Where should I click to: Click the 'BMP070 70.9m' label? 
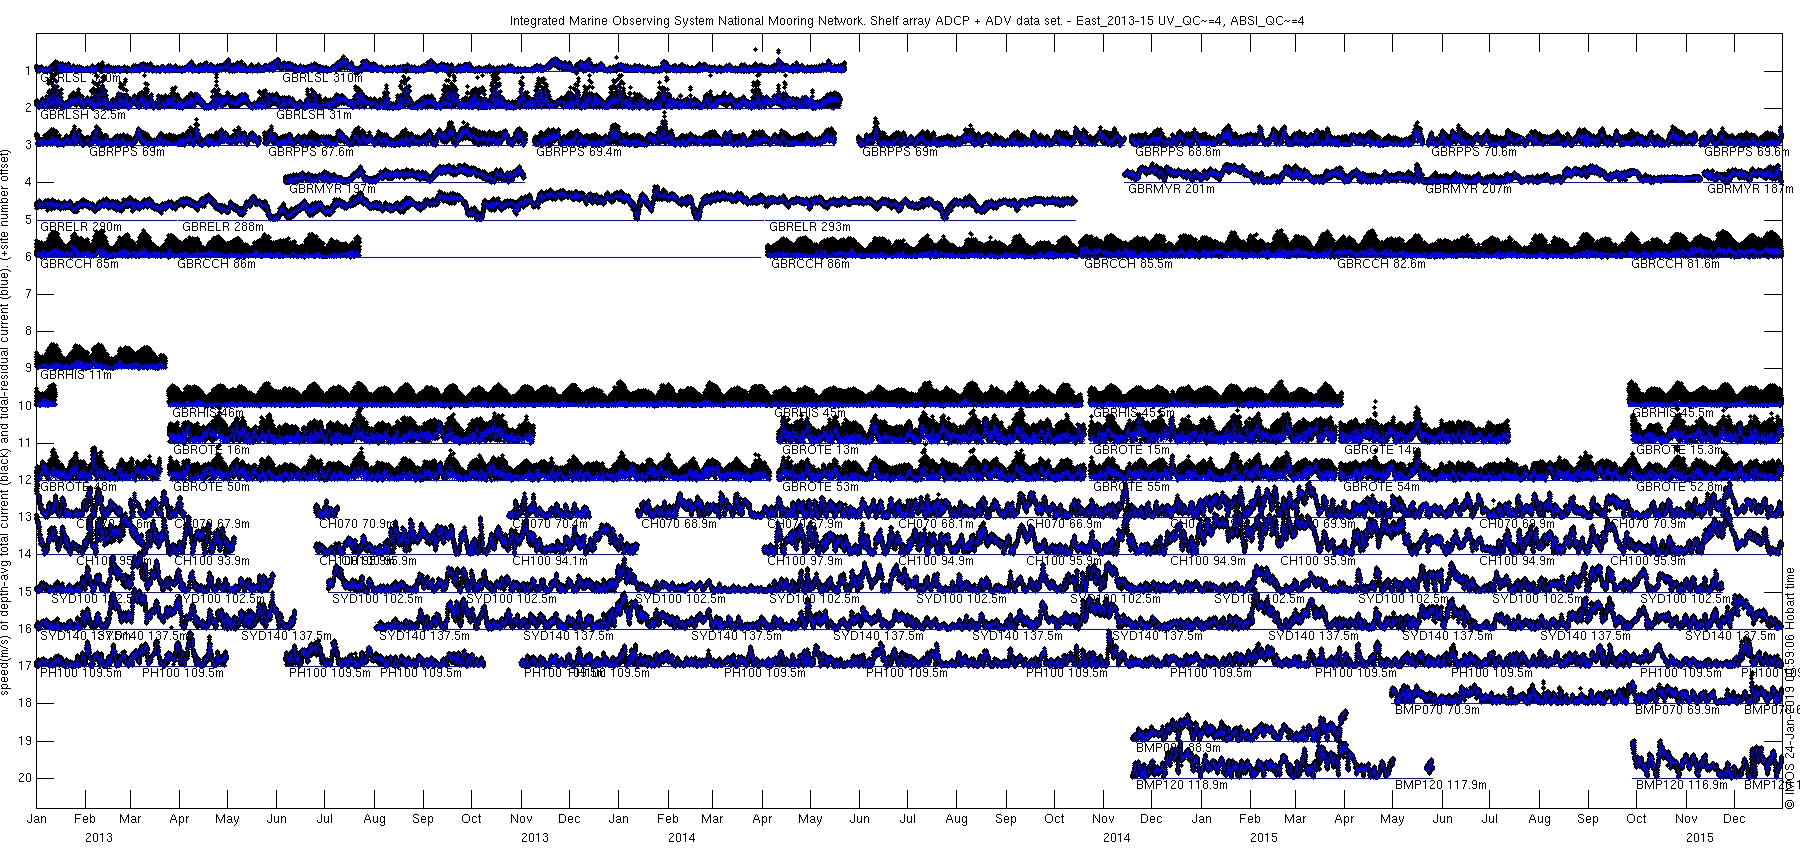1435,710
